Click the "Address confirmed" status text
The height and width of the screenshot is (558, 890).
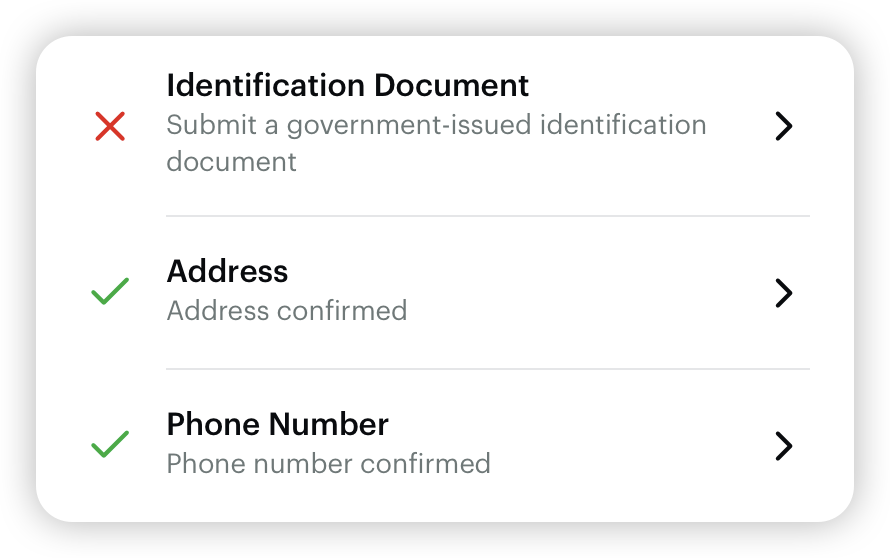286,310
